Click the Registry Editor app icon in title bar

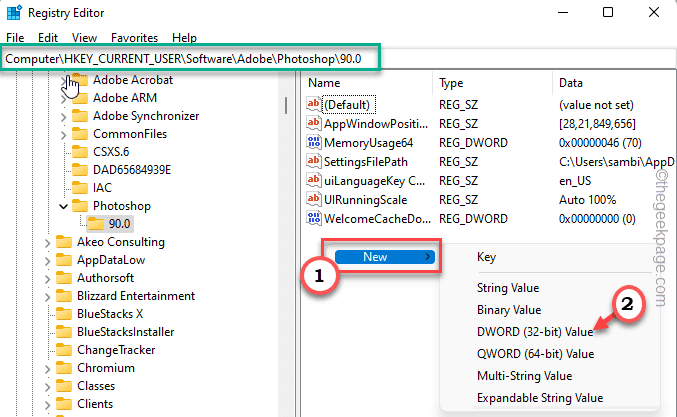click(x=13, y=13)
